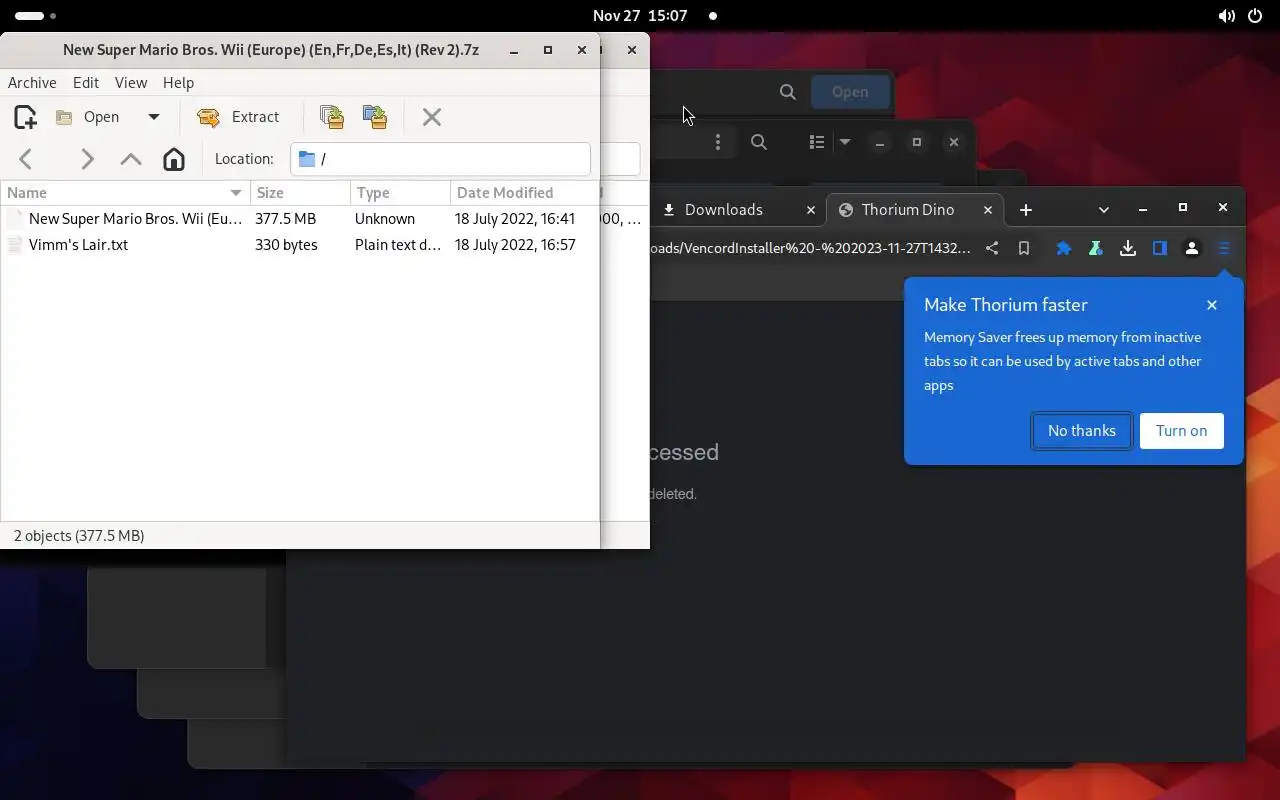
Task: Select New Super Mario Bros. Wii file row
Action: [300, 219]
